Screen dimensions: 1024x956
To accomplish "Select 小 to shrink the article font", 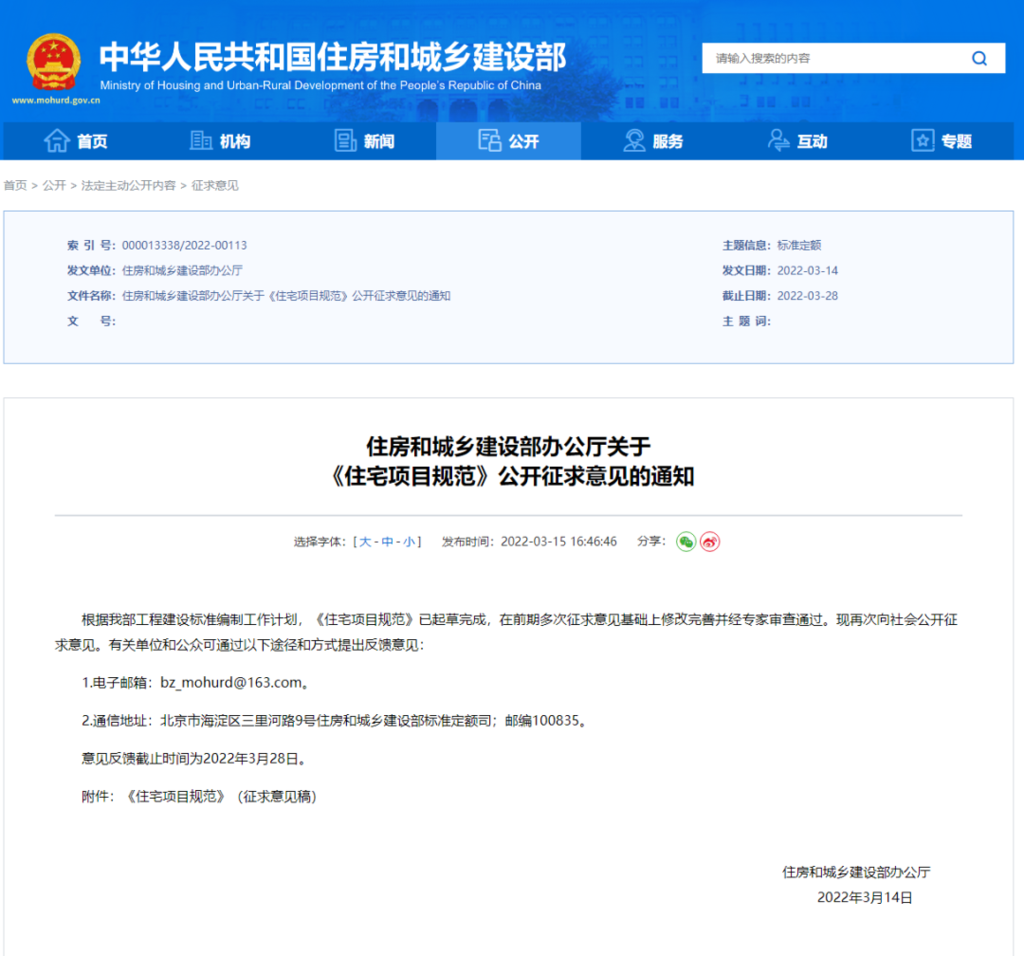I will pyautogui.click(x=410, y=541).
